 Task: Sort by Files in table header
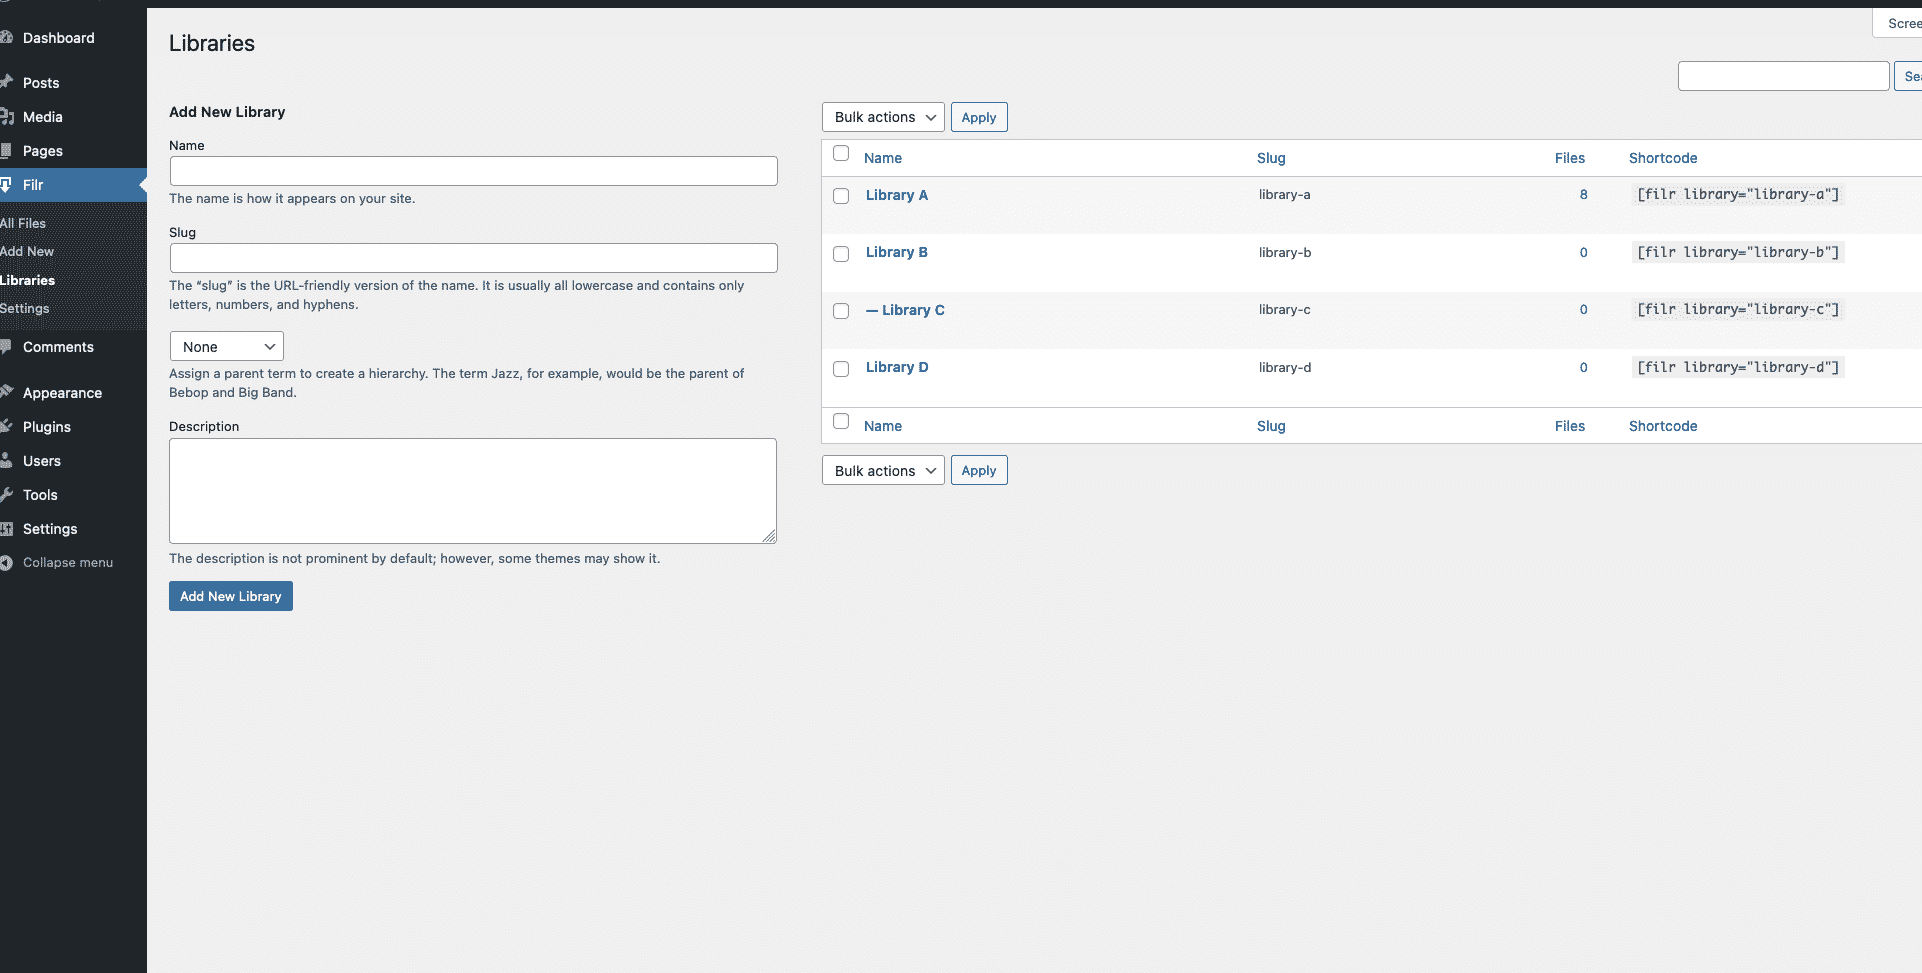coord(1570,158)
